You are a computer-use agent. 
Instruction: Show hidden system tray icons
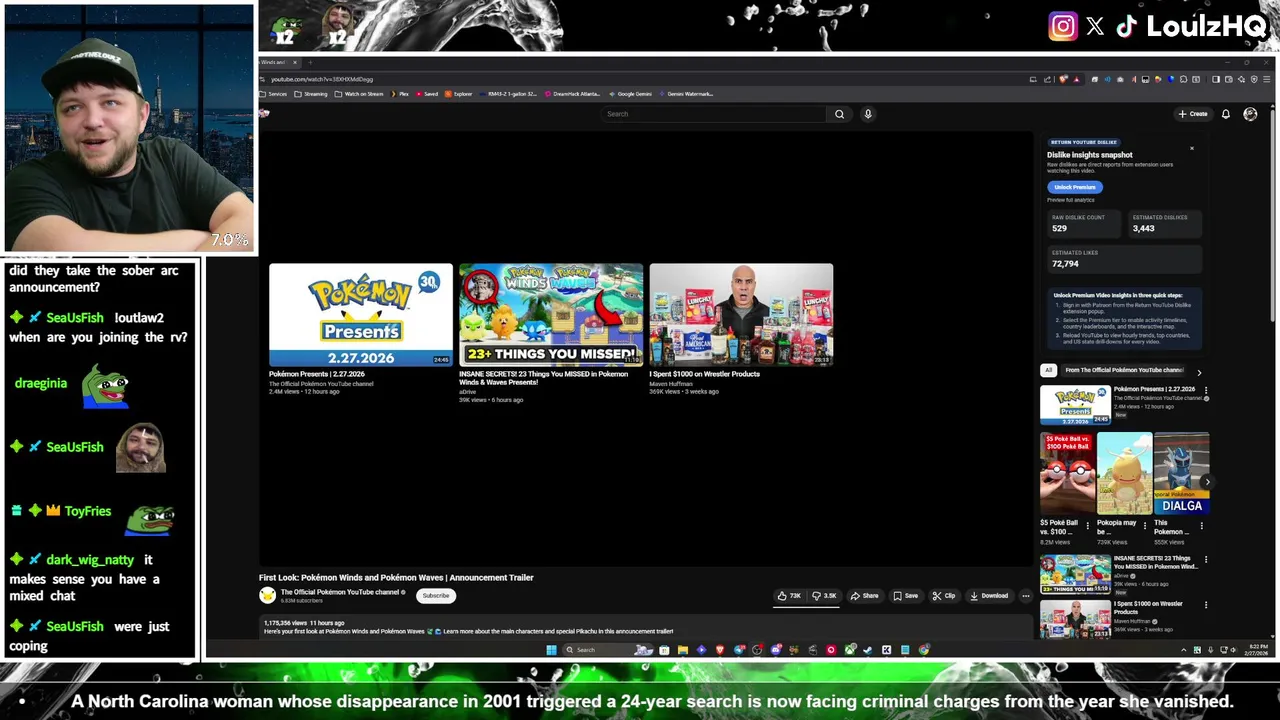coord(1184,650)
